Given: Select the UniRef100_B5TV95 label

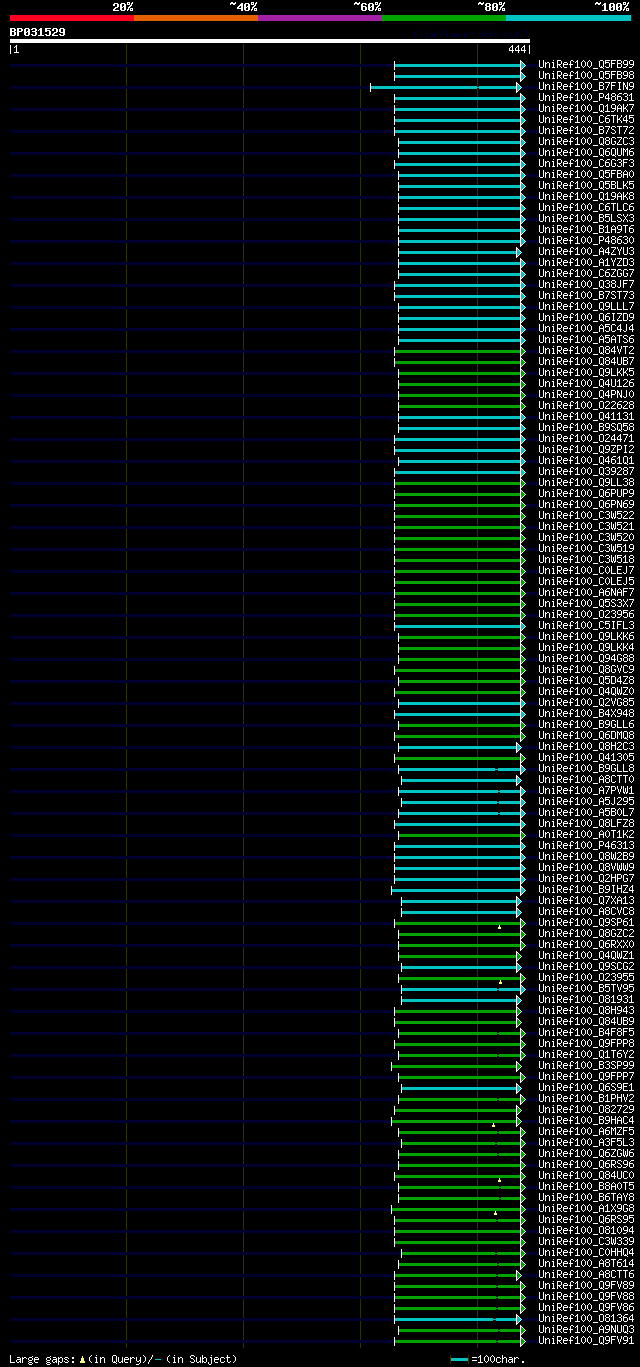Looking at the screenshot, I should click(586, 988).
